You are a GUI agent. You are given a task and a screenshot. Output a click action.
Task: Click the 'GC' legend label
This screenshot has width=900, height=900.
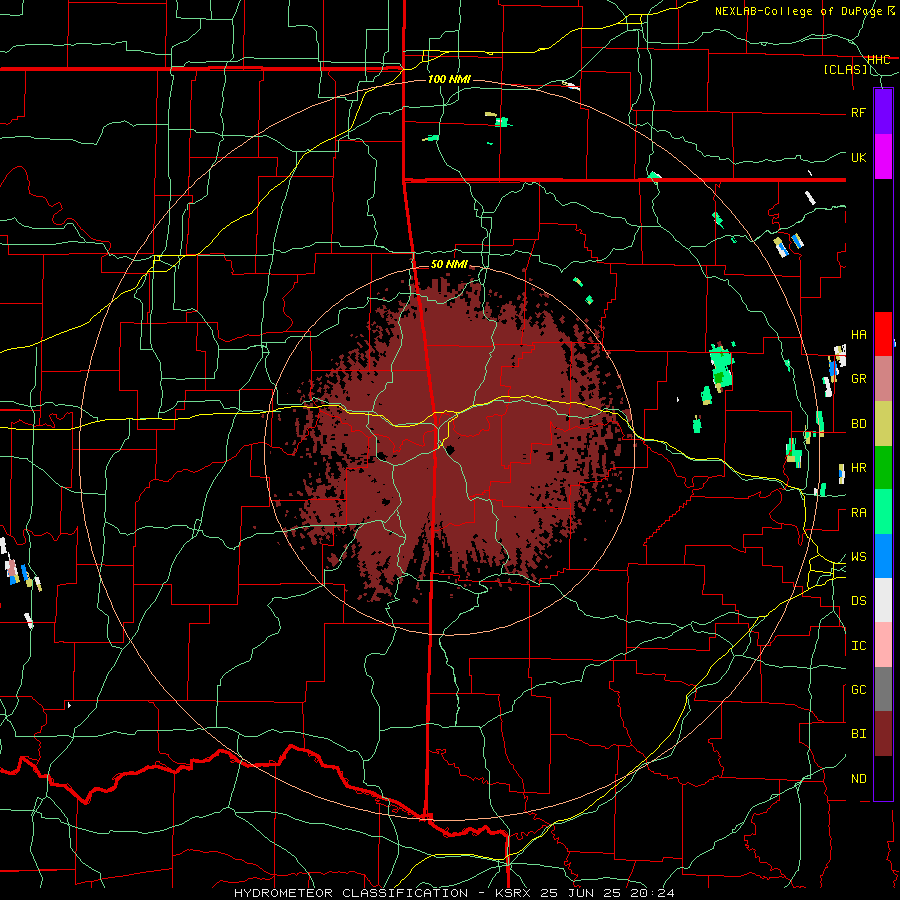click(858, 690)
